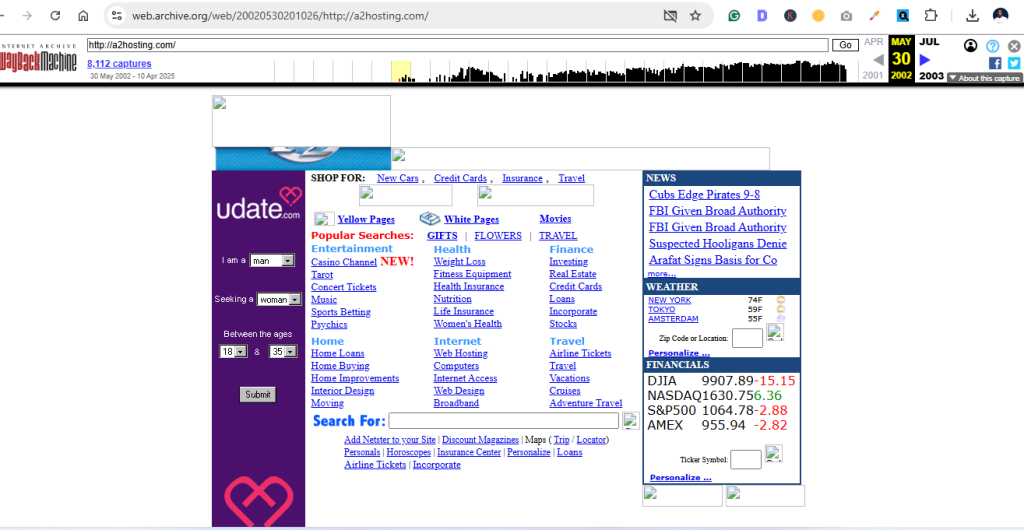Open the TOKYO weather link
This screenshot has width=1024, height=530.
pyautogui.click(x=662, y=309)
